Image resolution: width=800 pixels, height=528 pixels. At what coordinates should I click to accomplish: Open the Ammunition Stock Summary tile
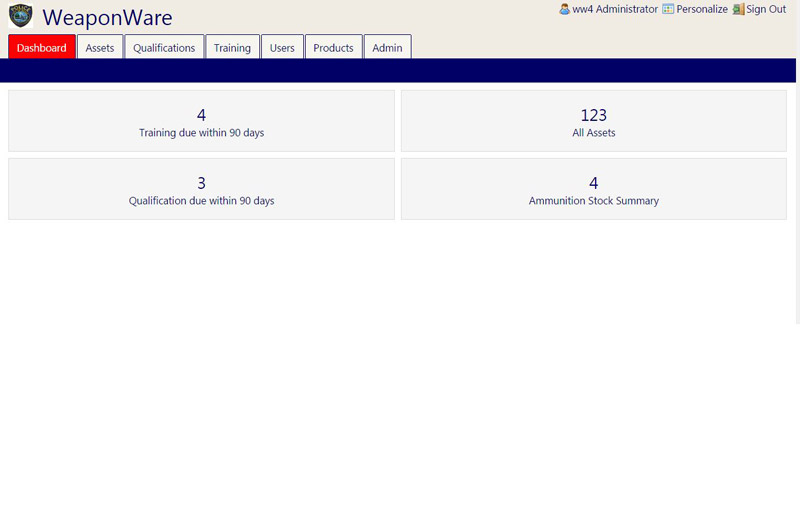click(593, 190)
